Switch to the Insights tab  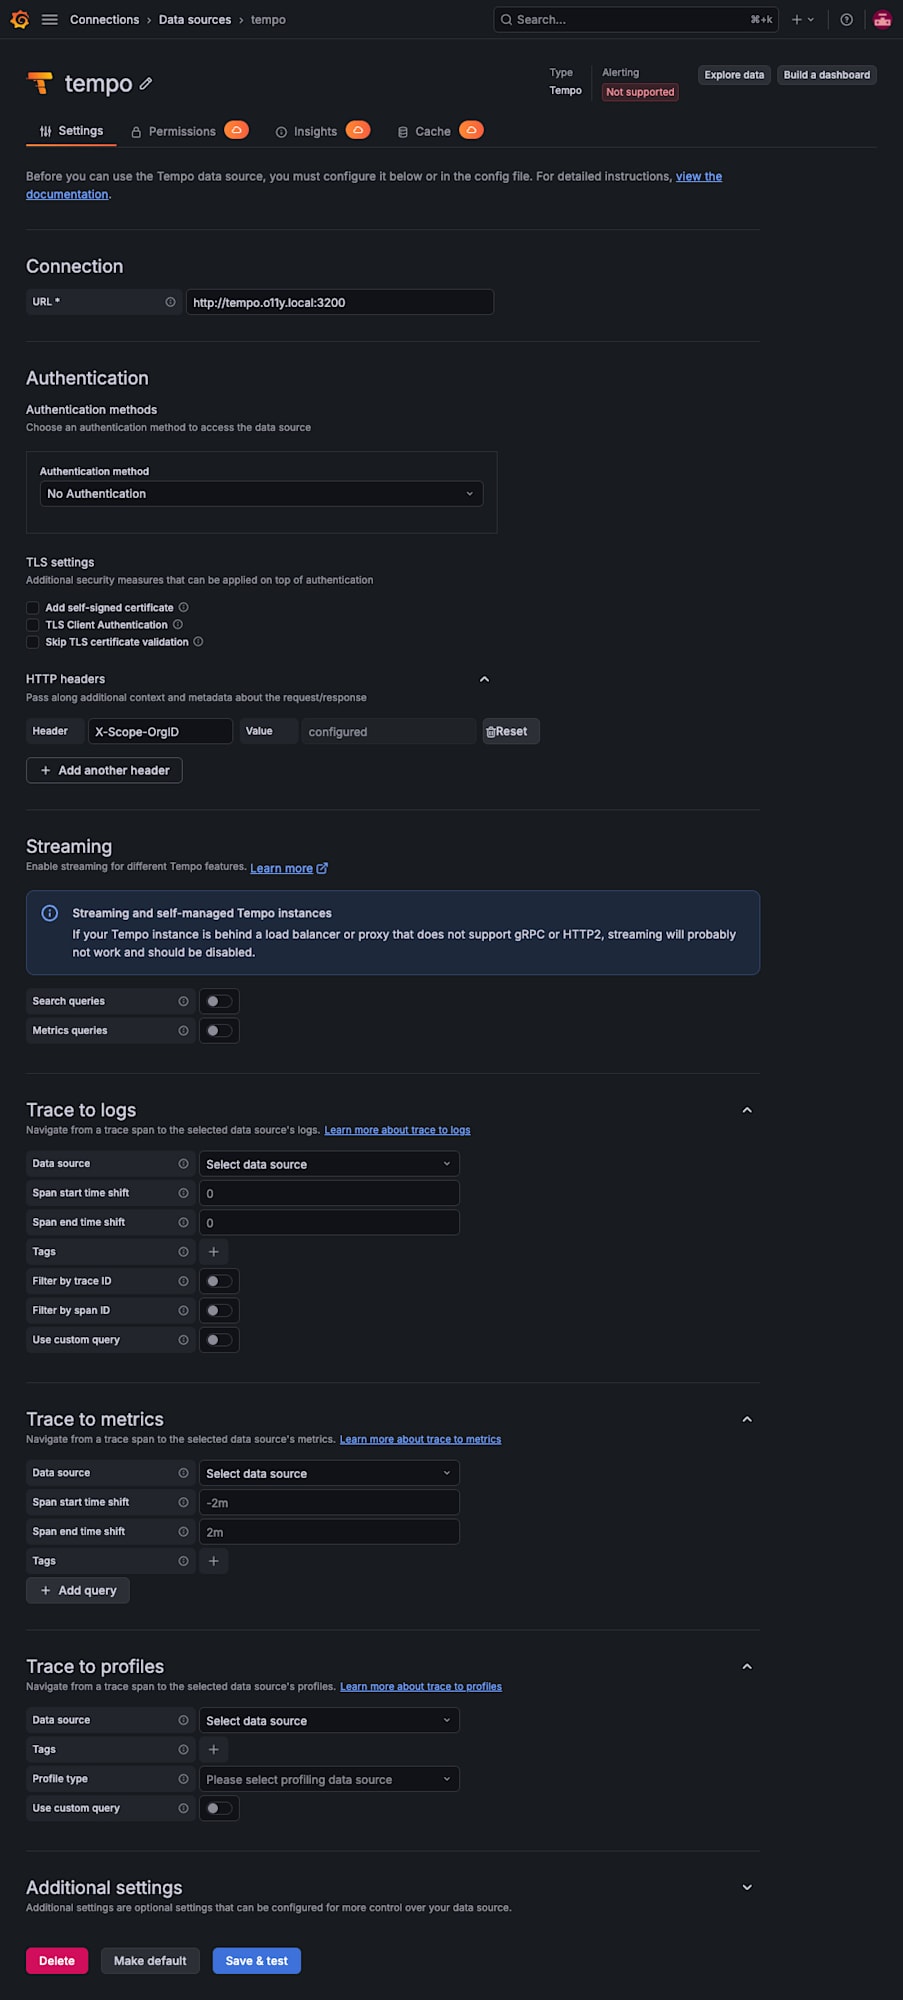(306, 131)
